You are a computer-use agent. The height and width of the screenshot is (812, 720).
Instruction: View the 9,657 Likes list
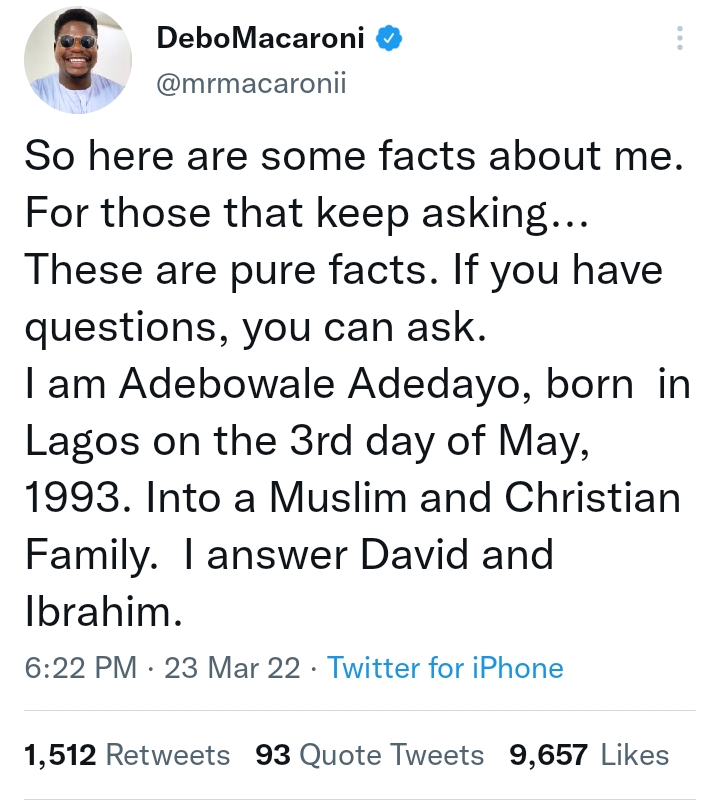pos(589,755)
